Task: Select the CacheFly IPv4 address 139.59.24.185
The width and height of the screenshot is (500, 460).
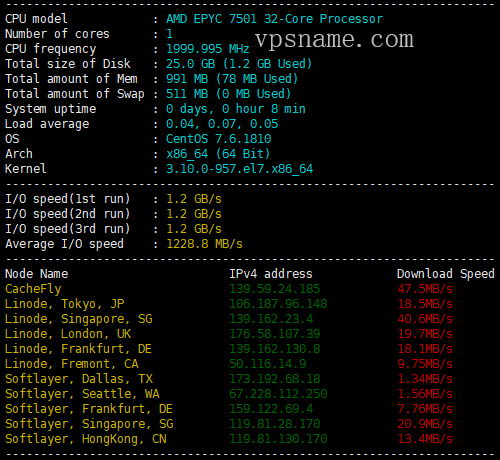Action: [275, 289]
